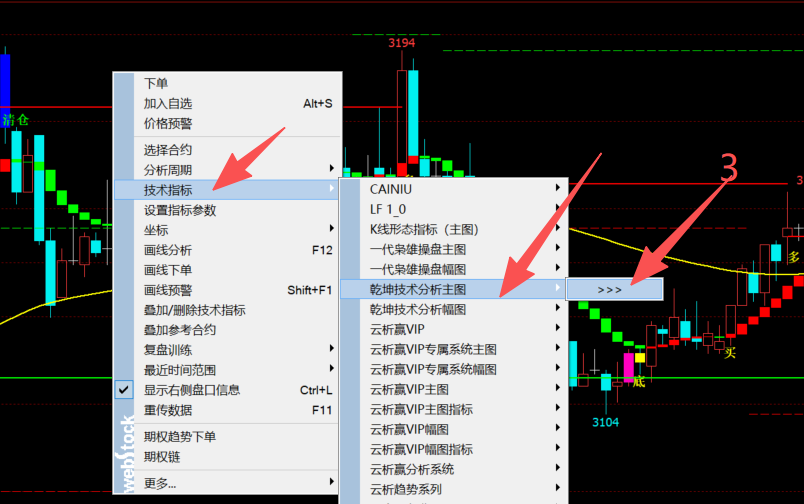Add to watchlist via 加入自选

168,104
